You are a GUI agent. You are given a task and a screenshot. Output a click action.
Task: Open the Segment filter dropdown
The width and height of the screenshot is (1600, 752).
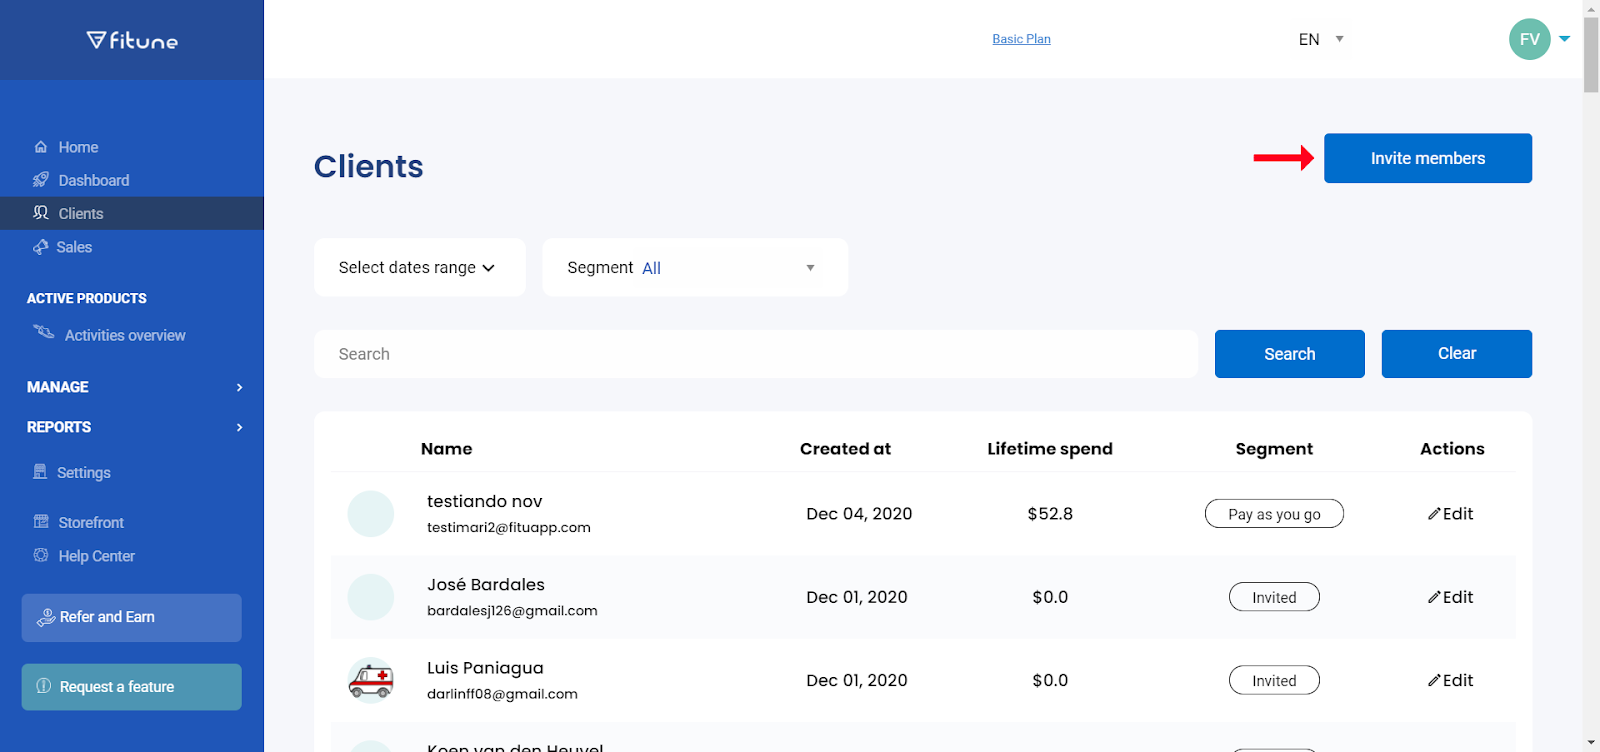tap(694, 268)
